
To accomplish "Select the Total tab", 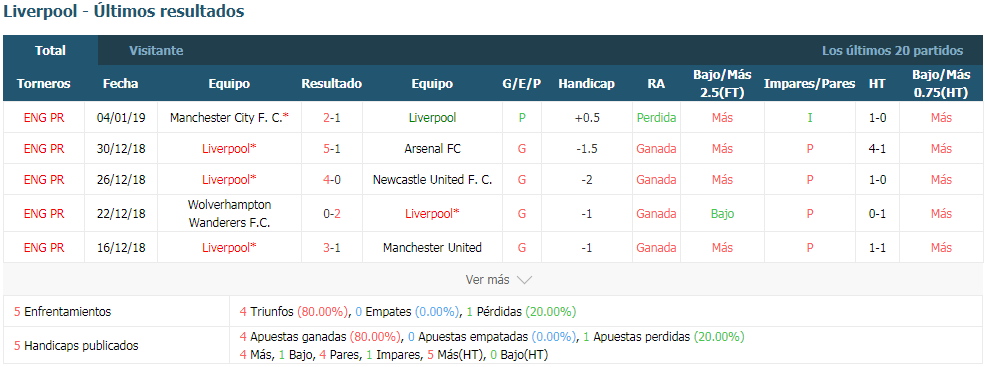I will point(50,51).
